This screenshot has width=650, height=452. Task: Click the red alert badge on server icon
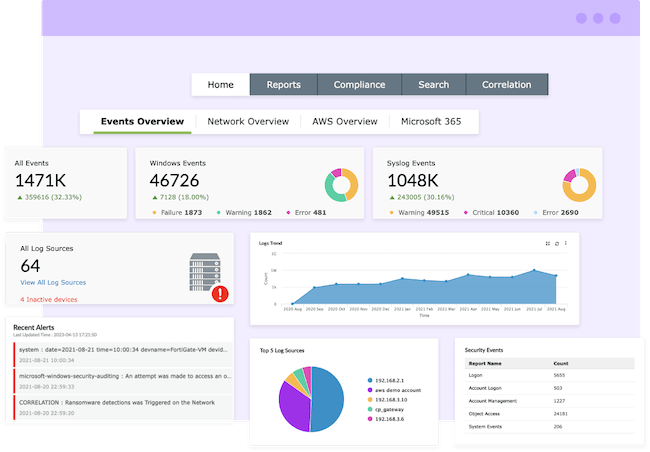point(219,293)
